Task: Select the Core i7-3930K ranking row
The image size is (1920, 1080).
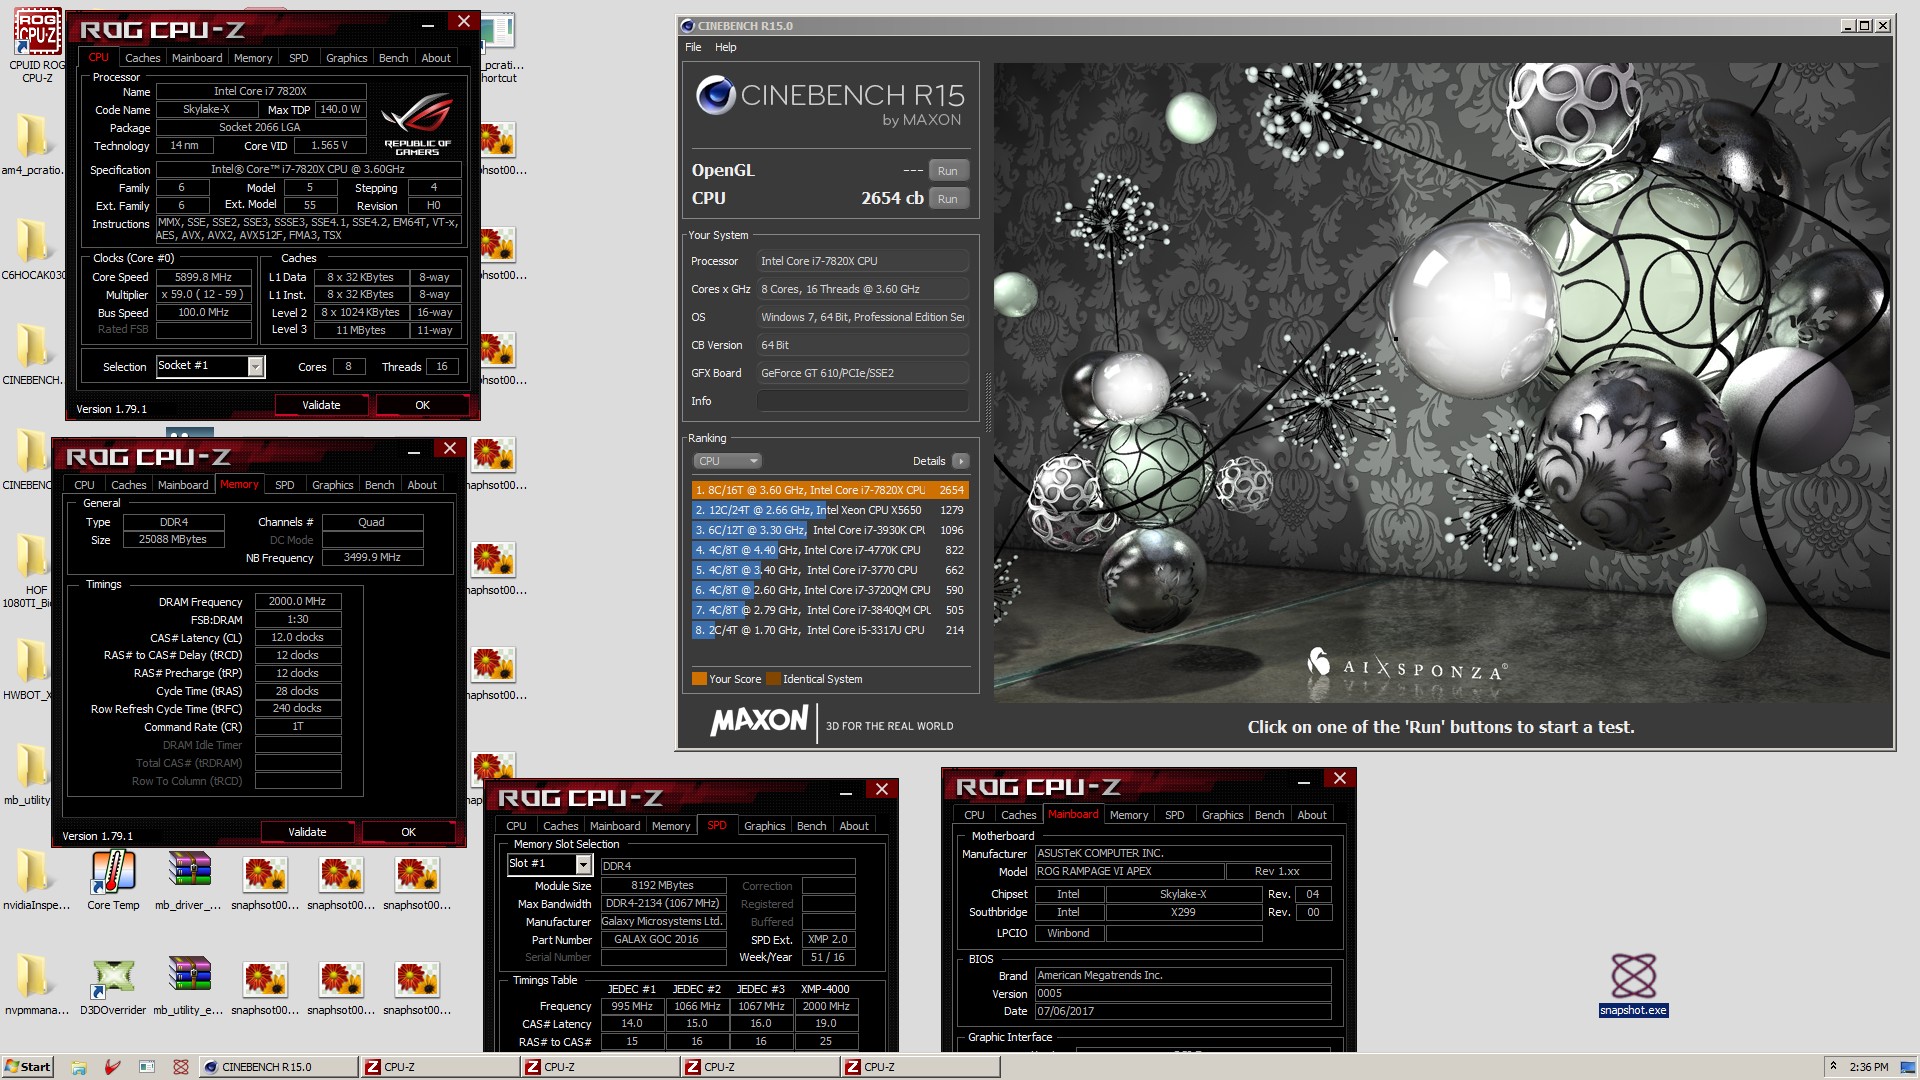Action: [x=829, y=530]
